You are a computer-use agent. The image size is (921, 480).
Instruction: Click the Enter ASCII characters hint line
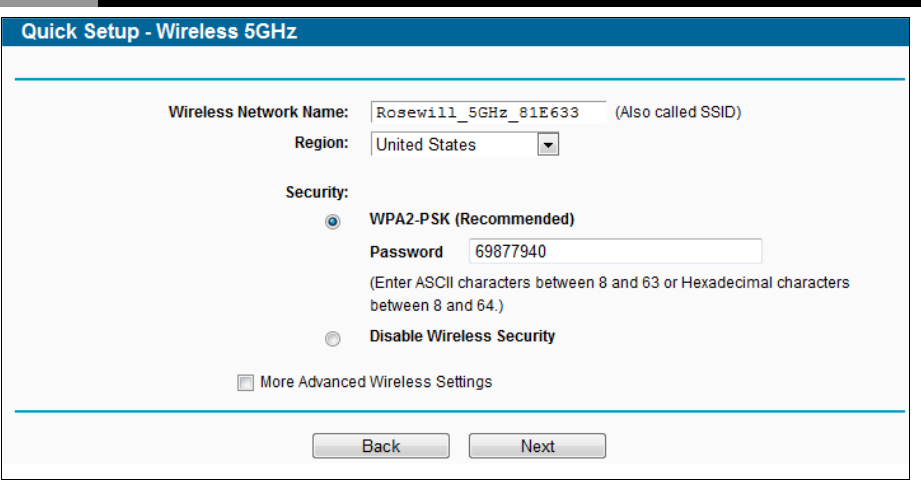click(x=609, y=283)
